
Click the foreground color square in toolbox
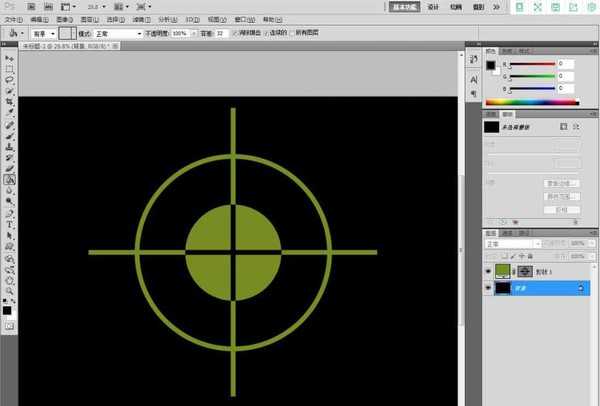[x=7, y=310]
